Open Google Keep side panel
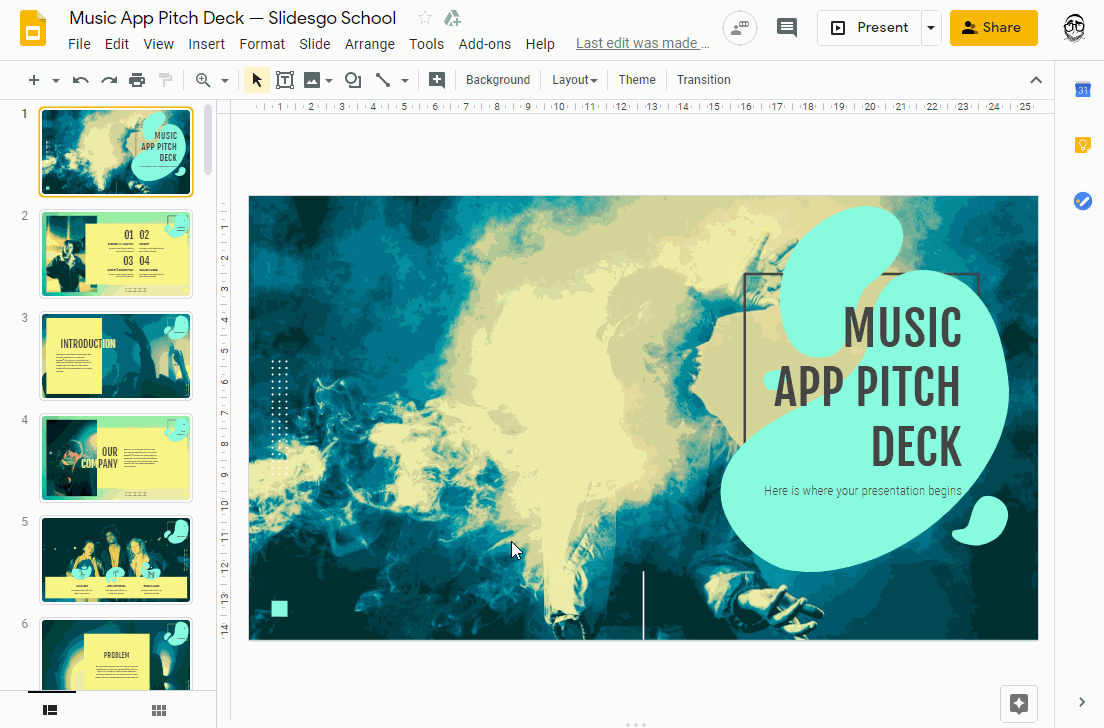Image resolution: width=1104 pixels, height=728 pixels. click(x=1082, y=145)
